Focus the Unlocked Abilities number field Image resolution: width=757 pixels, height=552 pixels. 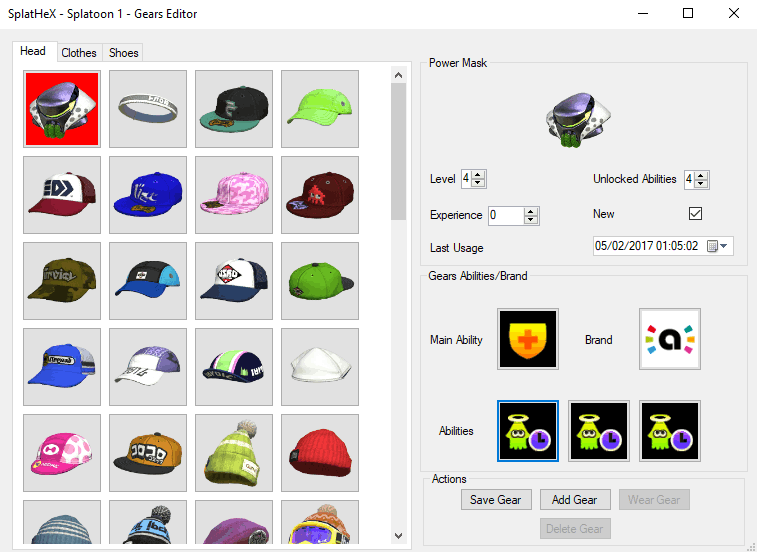tap(689, 179)
